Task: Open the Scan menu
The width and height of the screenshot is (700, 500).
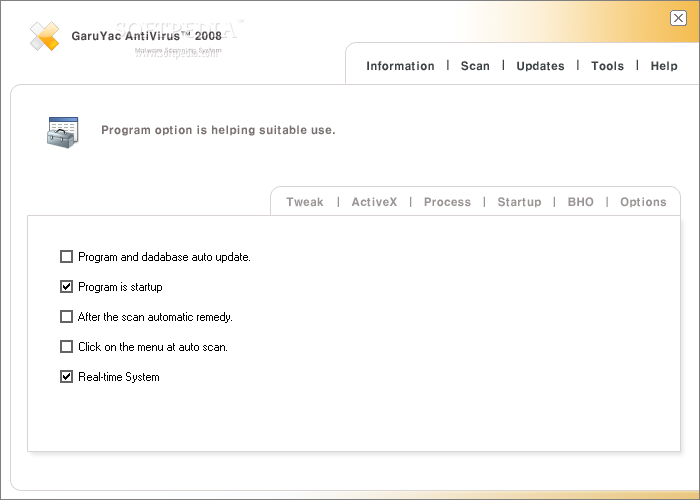Action: coord(475,66)
